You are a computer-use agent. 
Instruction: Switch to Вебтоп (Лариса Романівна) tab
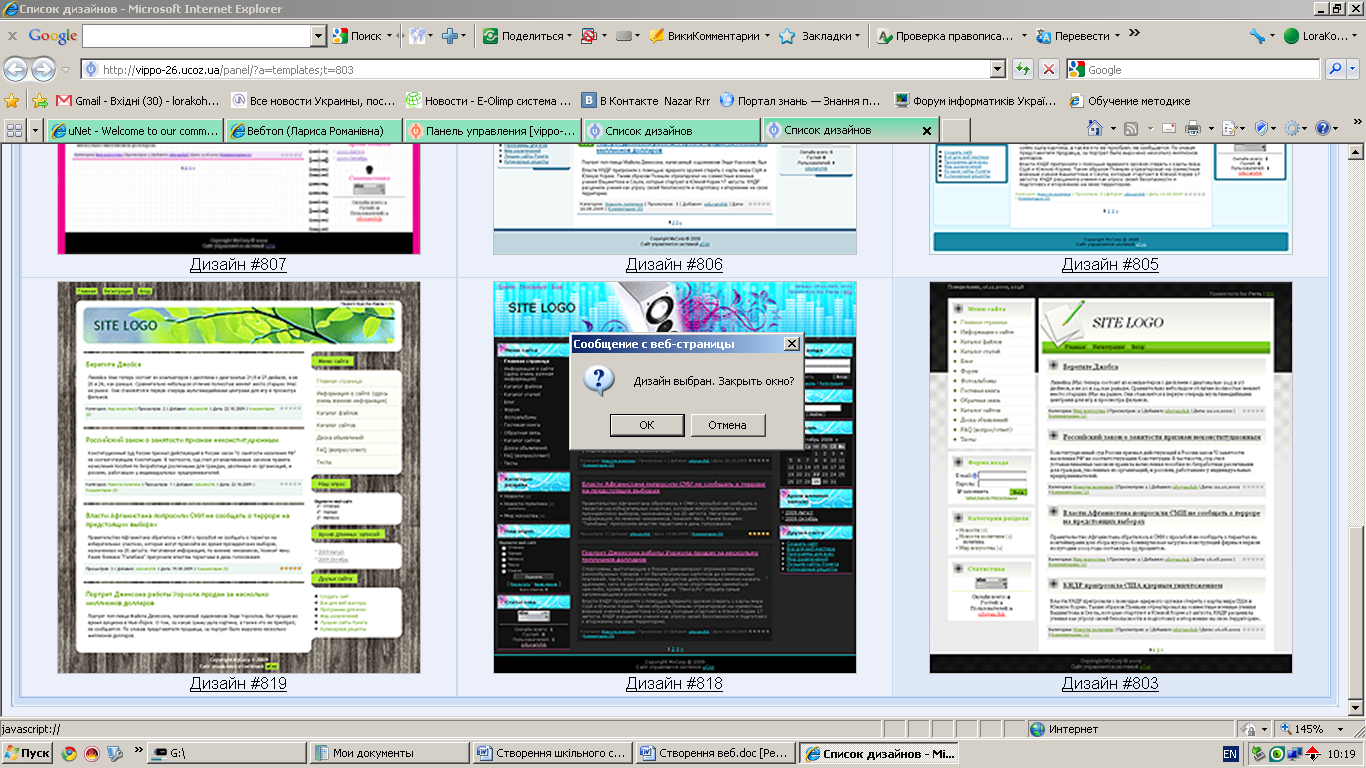(x=314, y=130)
